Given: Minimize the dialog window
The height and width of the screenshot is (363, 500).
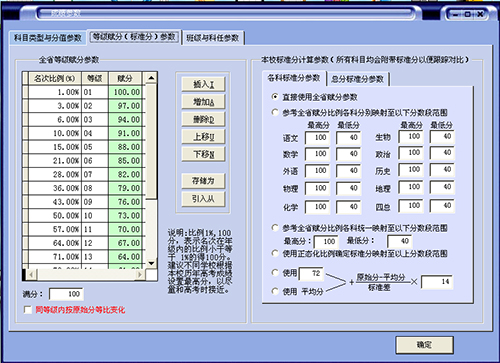Looking at the screenshot, I should (x=455, y=14).
